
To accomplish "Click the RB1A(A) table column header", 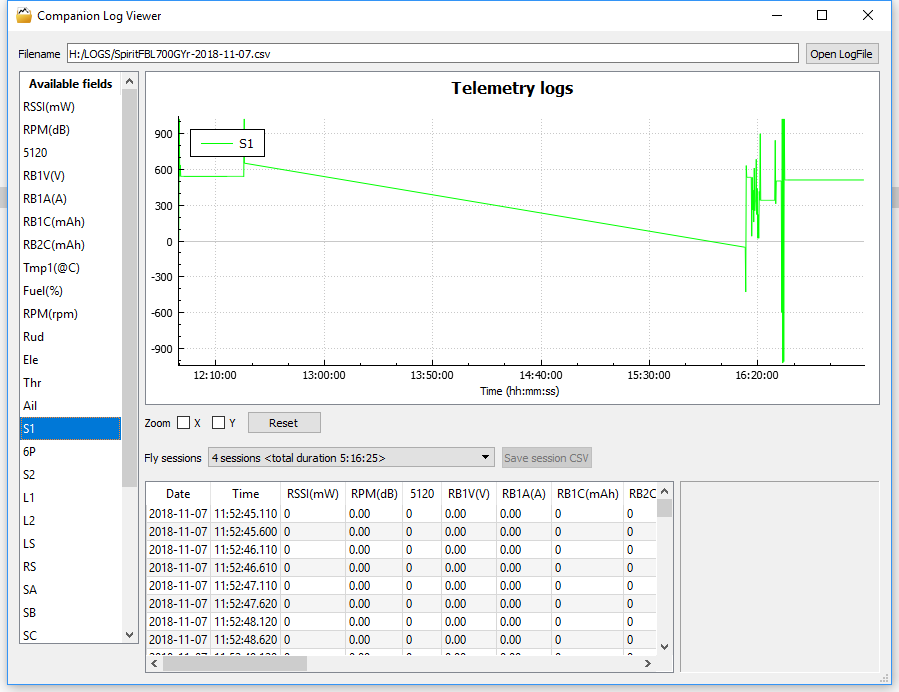I will pyautogui.click(x=524, y=493).
